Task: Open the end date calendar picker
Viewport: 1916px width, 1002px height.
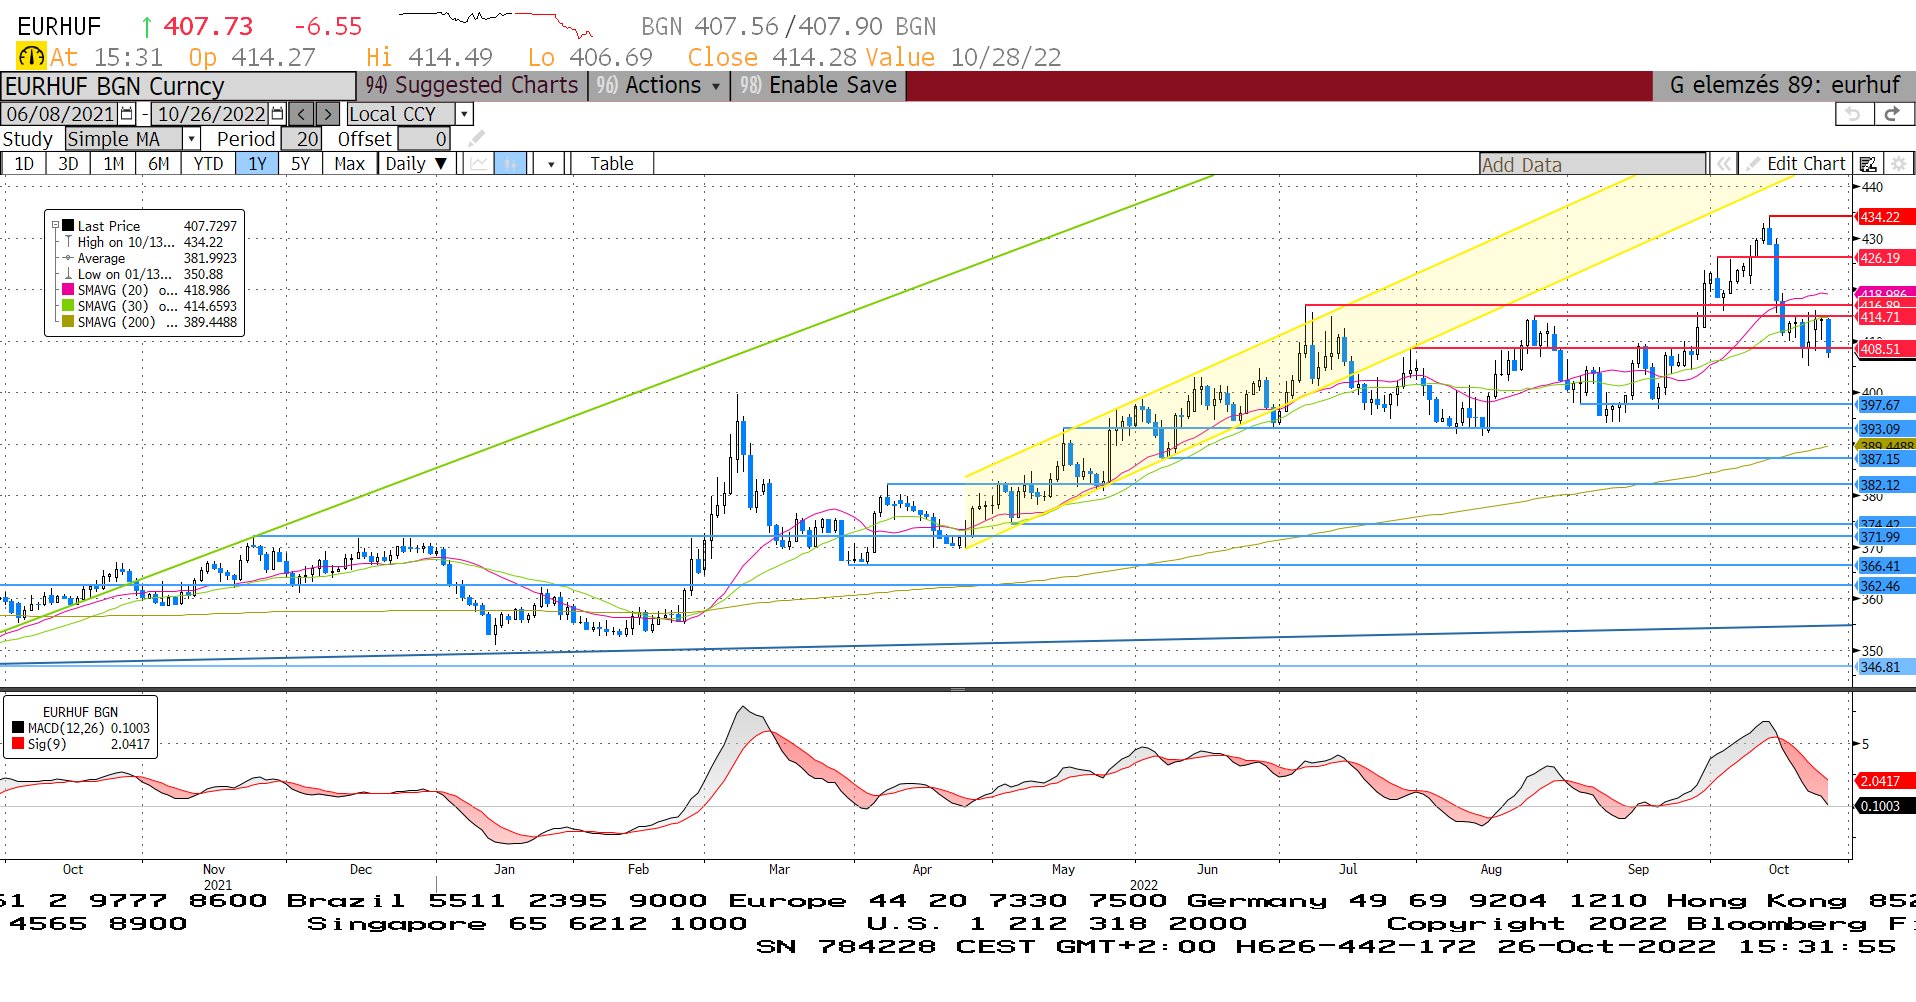Action: coord(278,114)
